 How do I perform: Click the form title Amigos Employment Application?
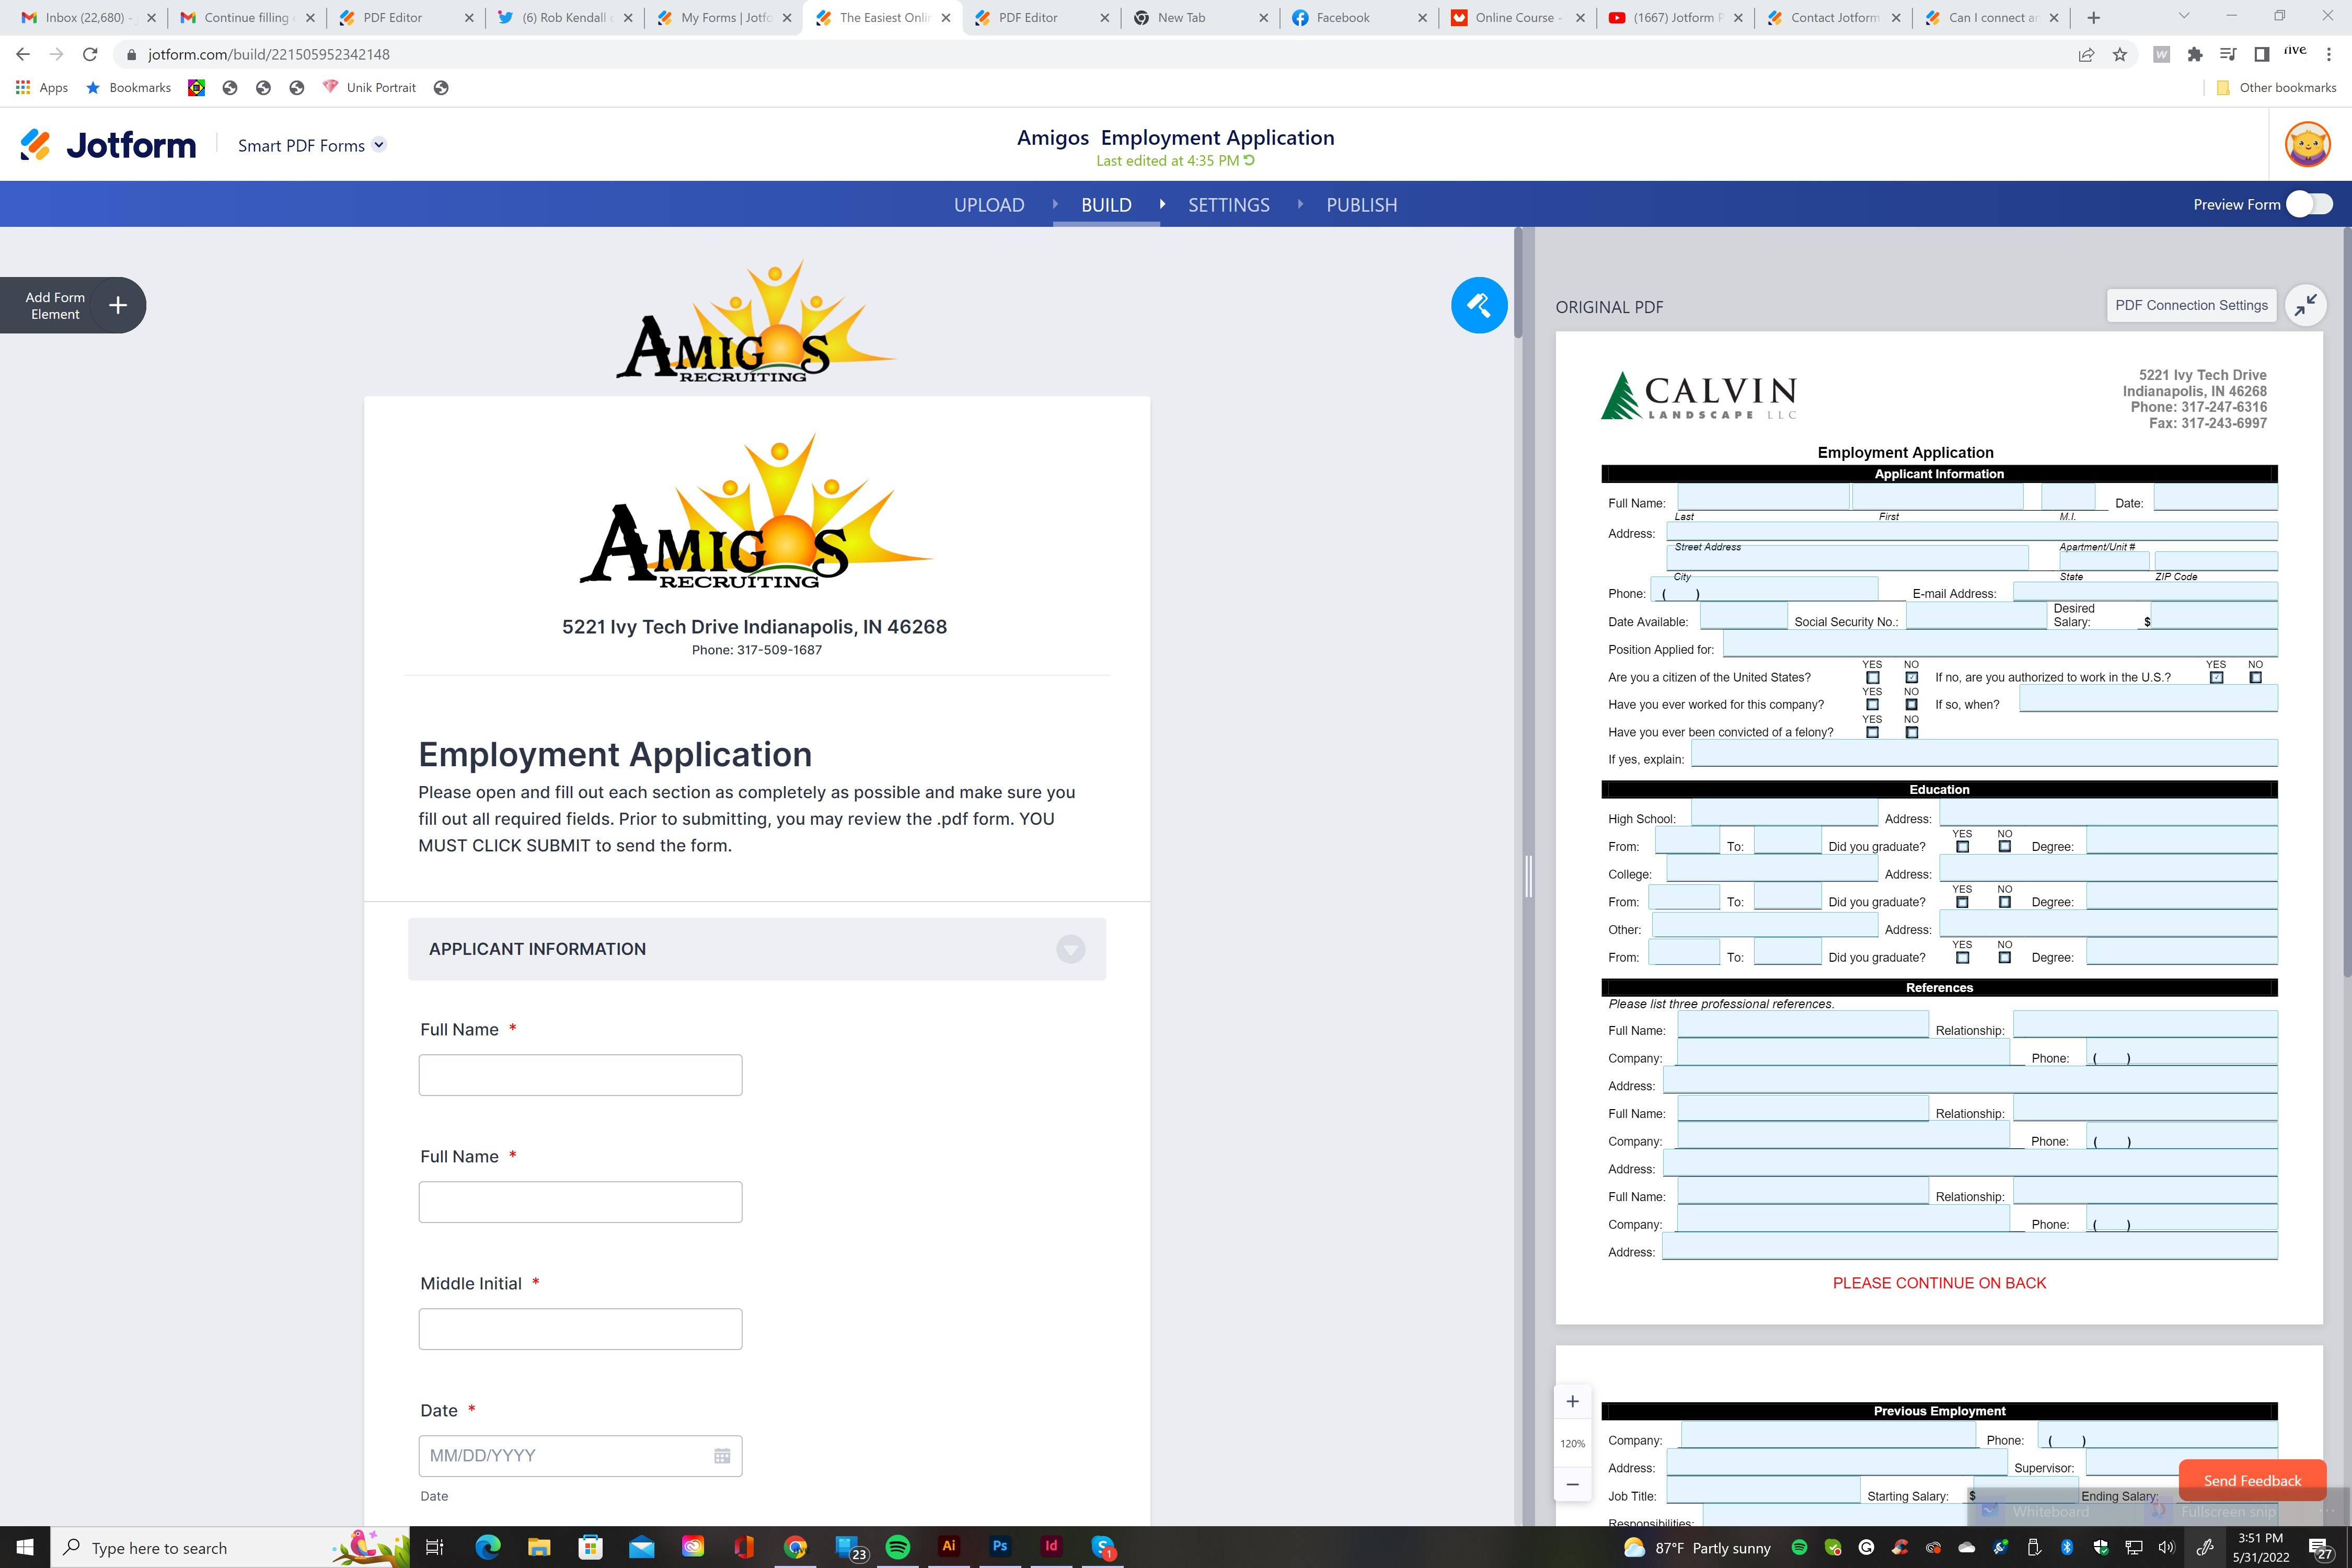tap(1175, 137)
